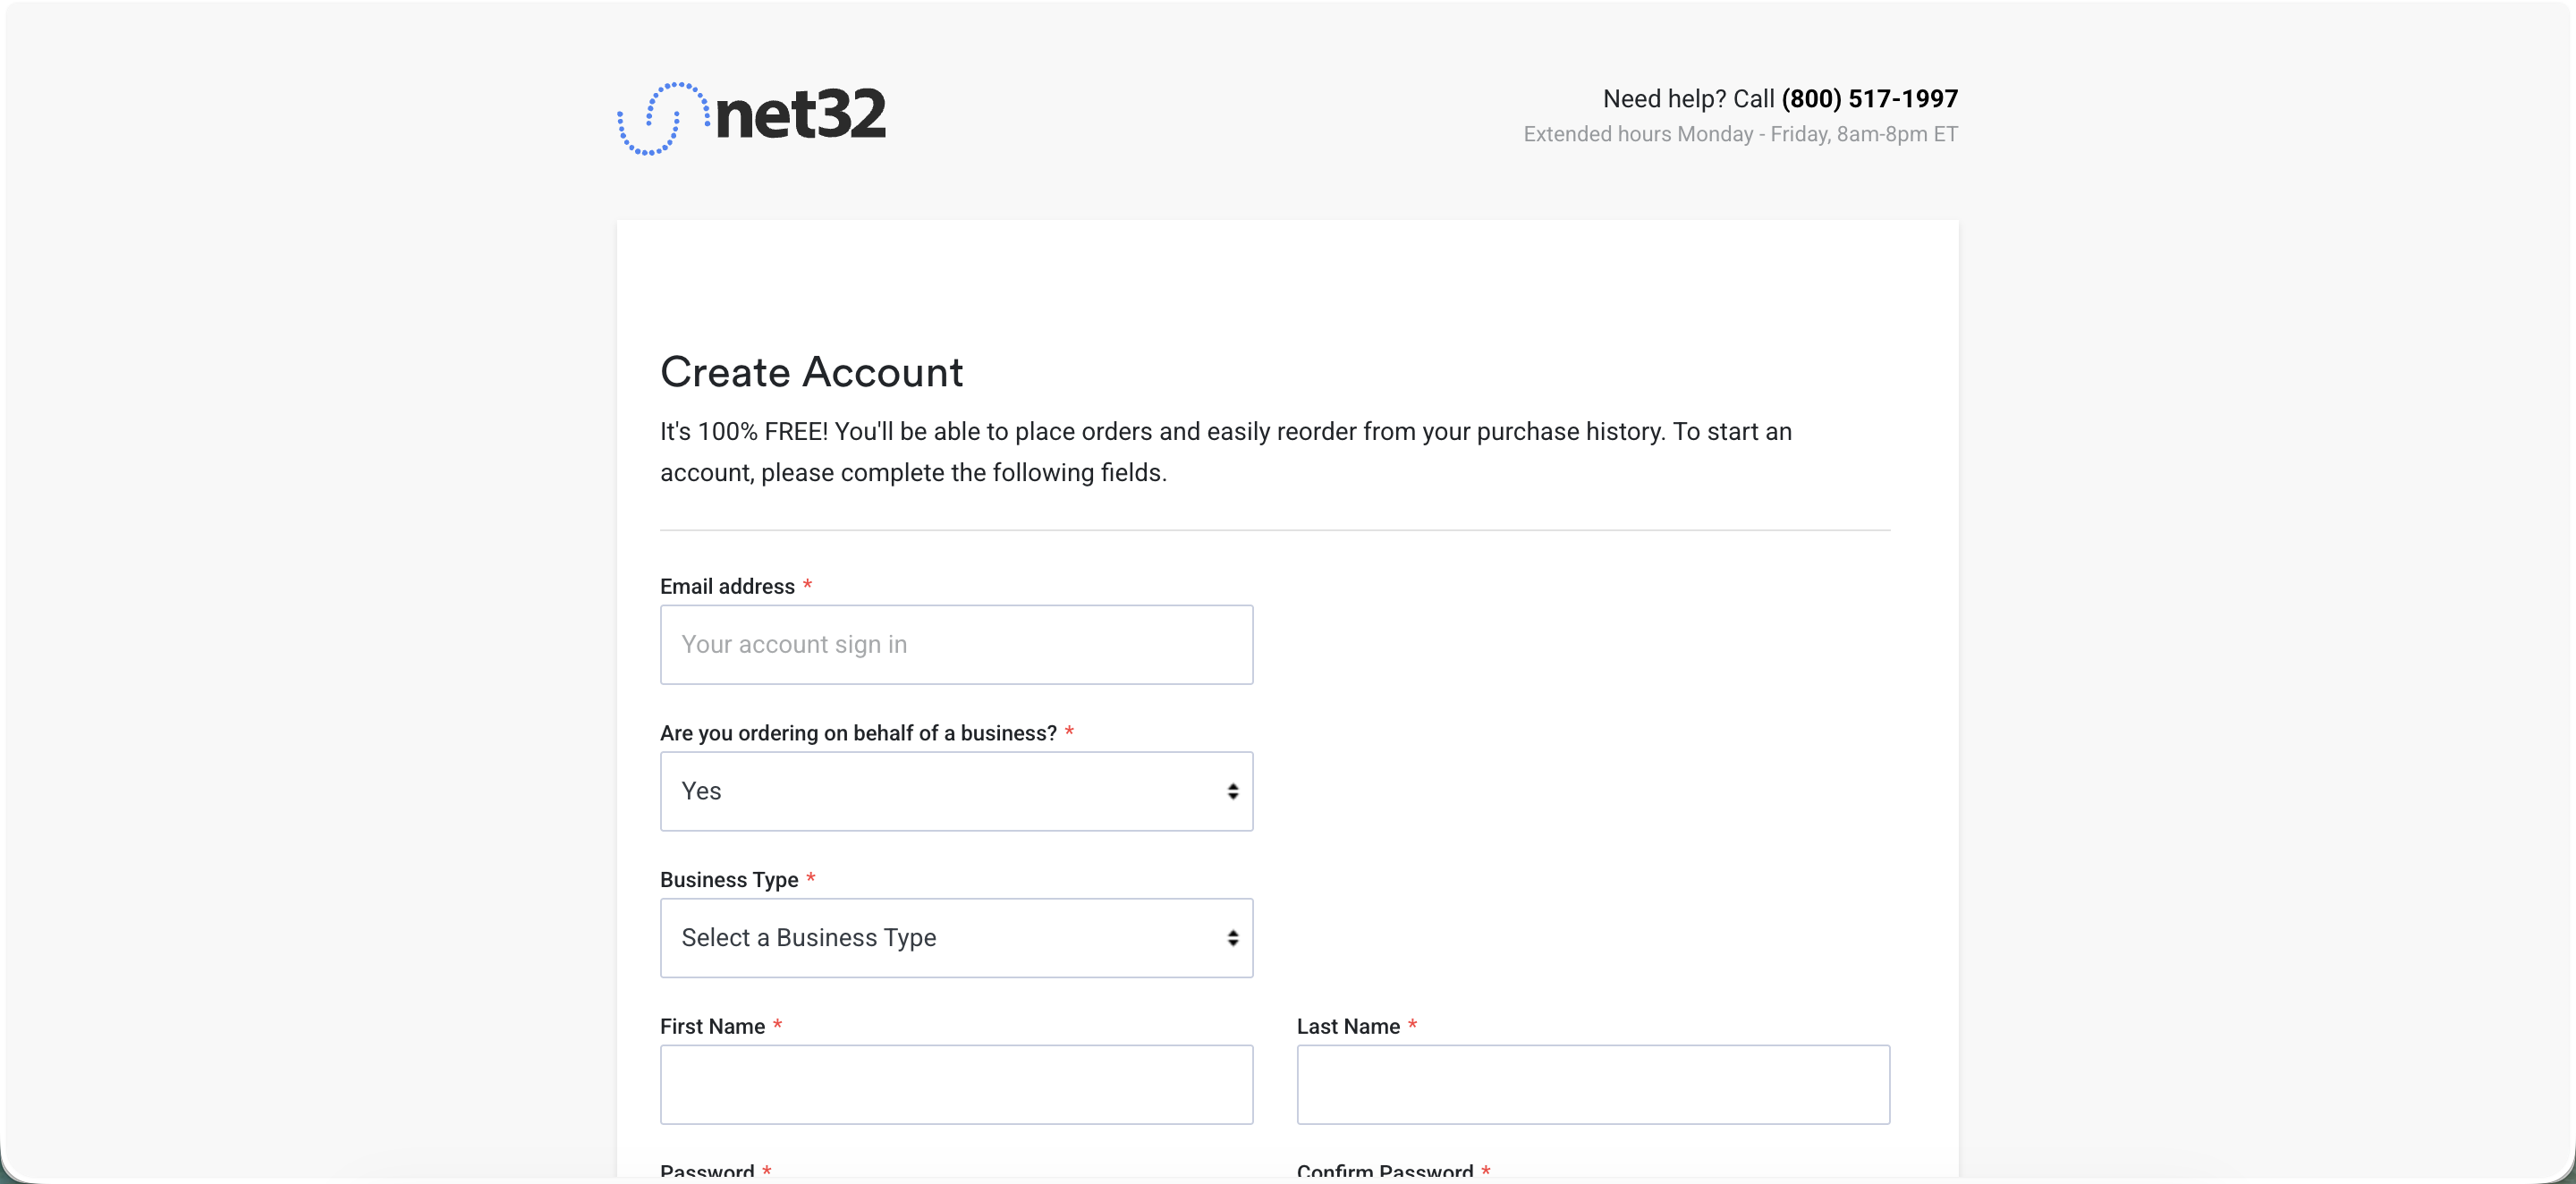Viewport: 2576px width, 1184px height.
Task: Click the 'Are you ordering on behalf' label
Action: pyautogui.click(x=858, y=733)
